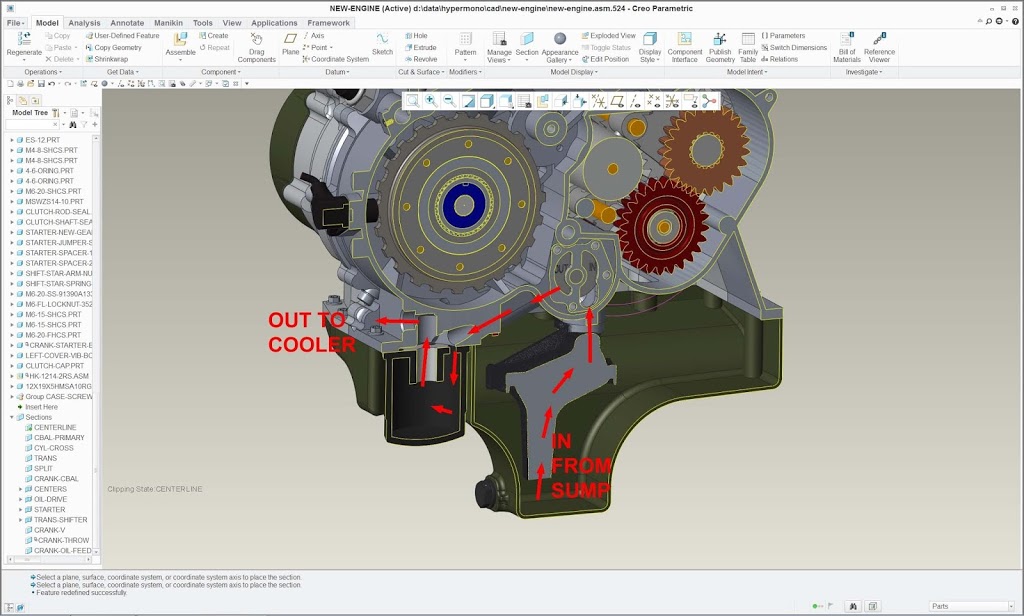The width and height of the screenshot is (1024, 616).
Task: Click the Extrude button
Action: point(419,47)
